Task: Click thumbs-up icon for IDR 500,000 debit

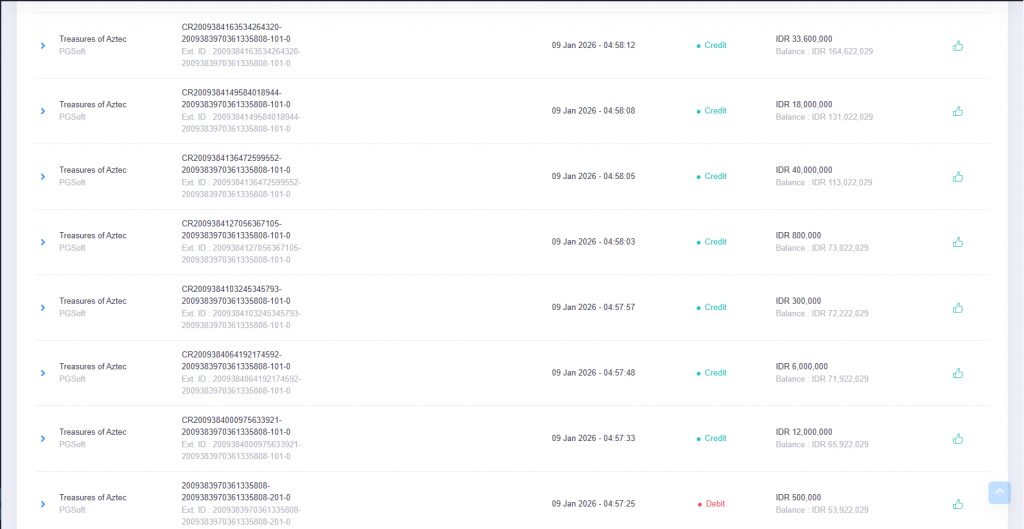Action: tap(958, 504)
